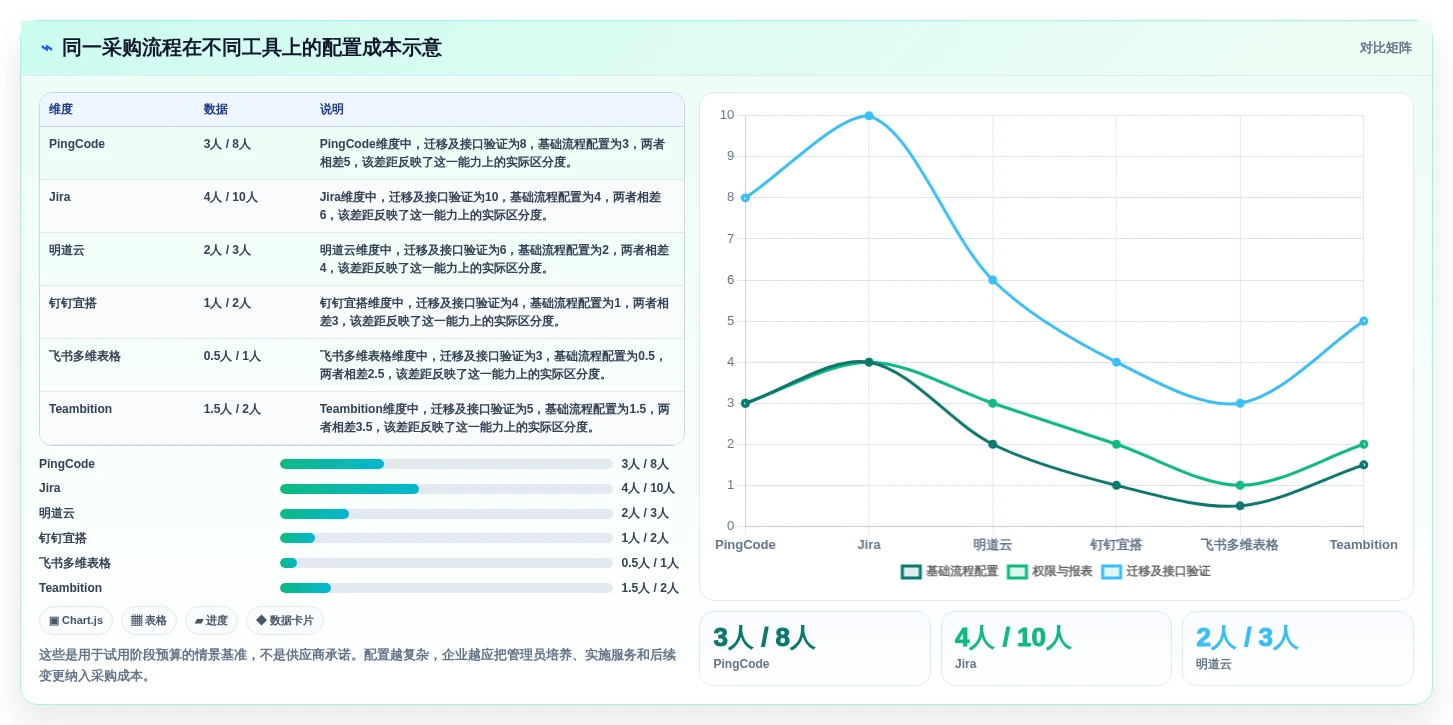Select the 飞书多维表格 table row name
This screenshot has height=725, width=1453.
pyautogui.click(x=85, y=356)
